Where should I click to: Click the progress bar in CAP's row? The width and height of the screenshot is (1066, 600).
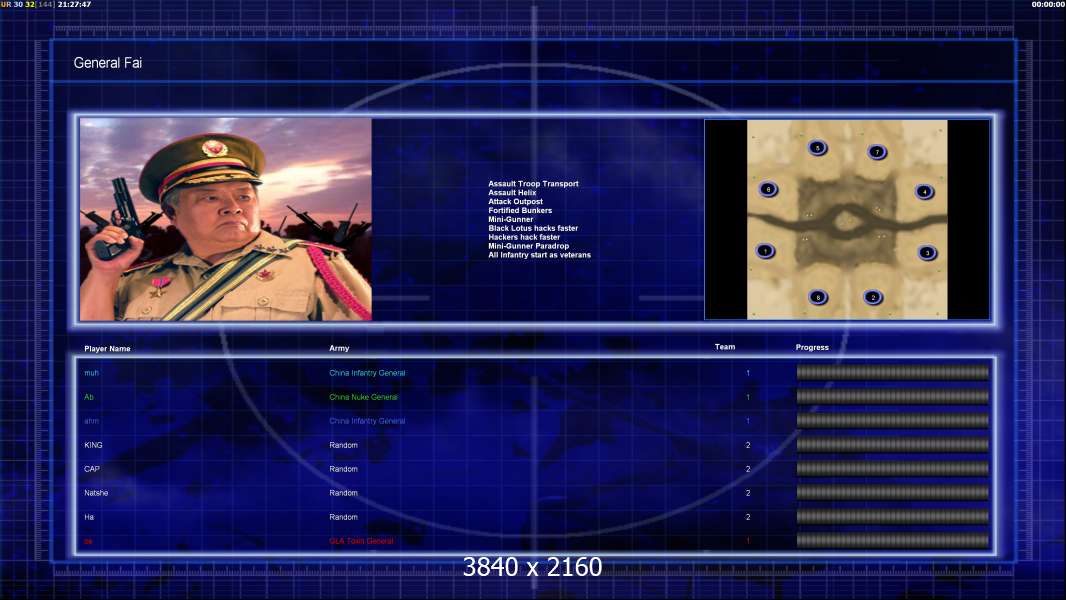(x=893, y=468)
